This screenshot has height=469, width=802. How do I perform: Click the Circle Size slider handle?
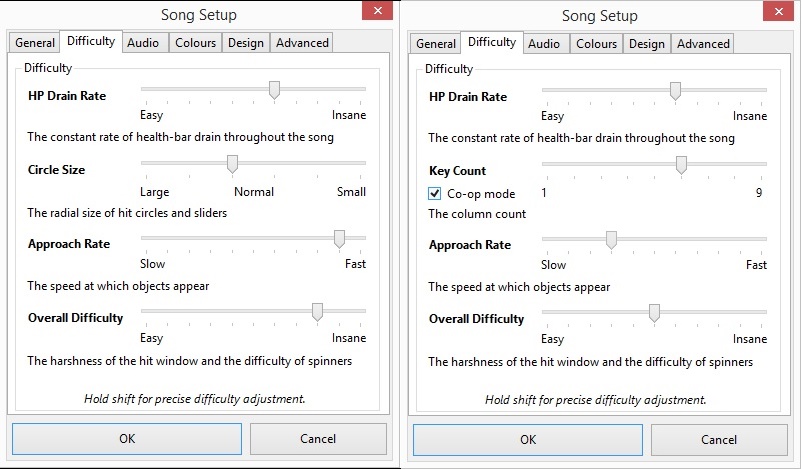tap(232, 164)
